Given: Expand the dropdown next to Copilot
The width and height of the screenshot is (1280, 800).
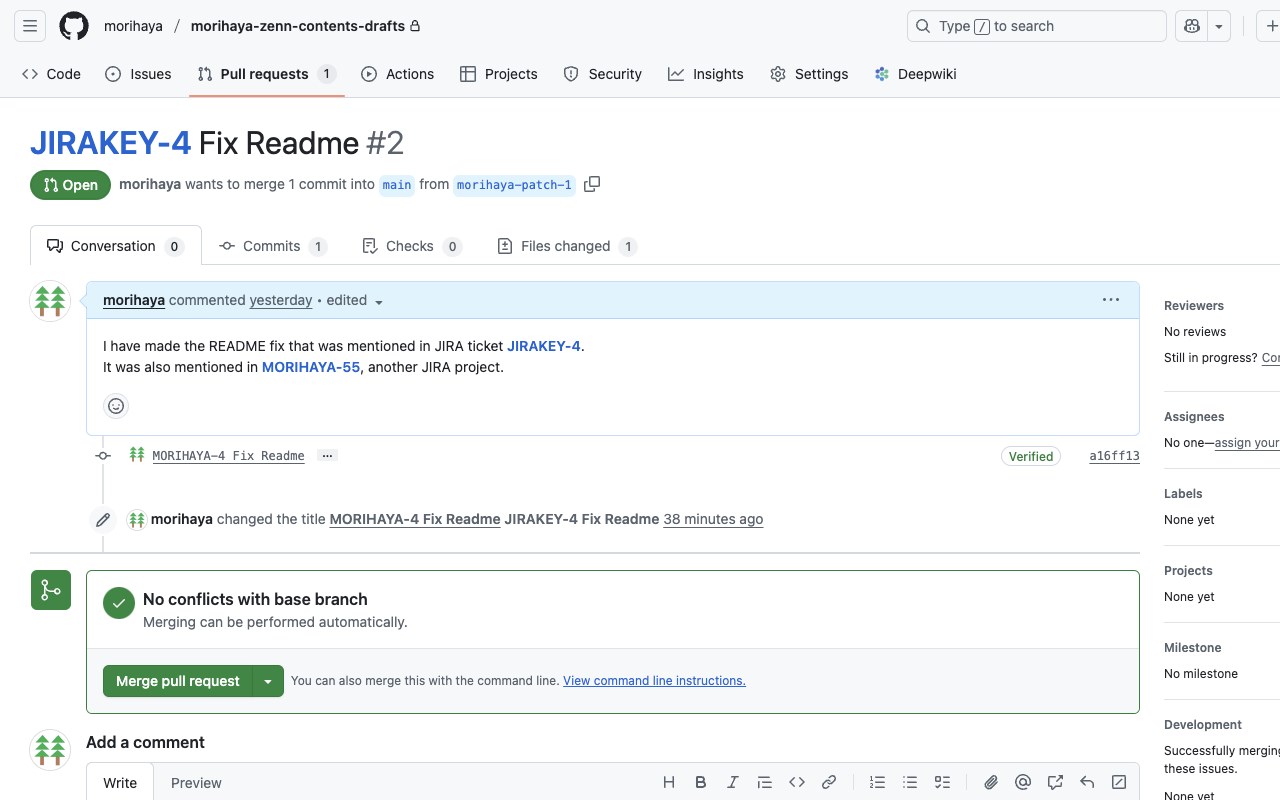Looking at the screenshot, I should (x=1218, y=26).
